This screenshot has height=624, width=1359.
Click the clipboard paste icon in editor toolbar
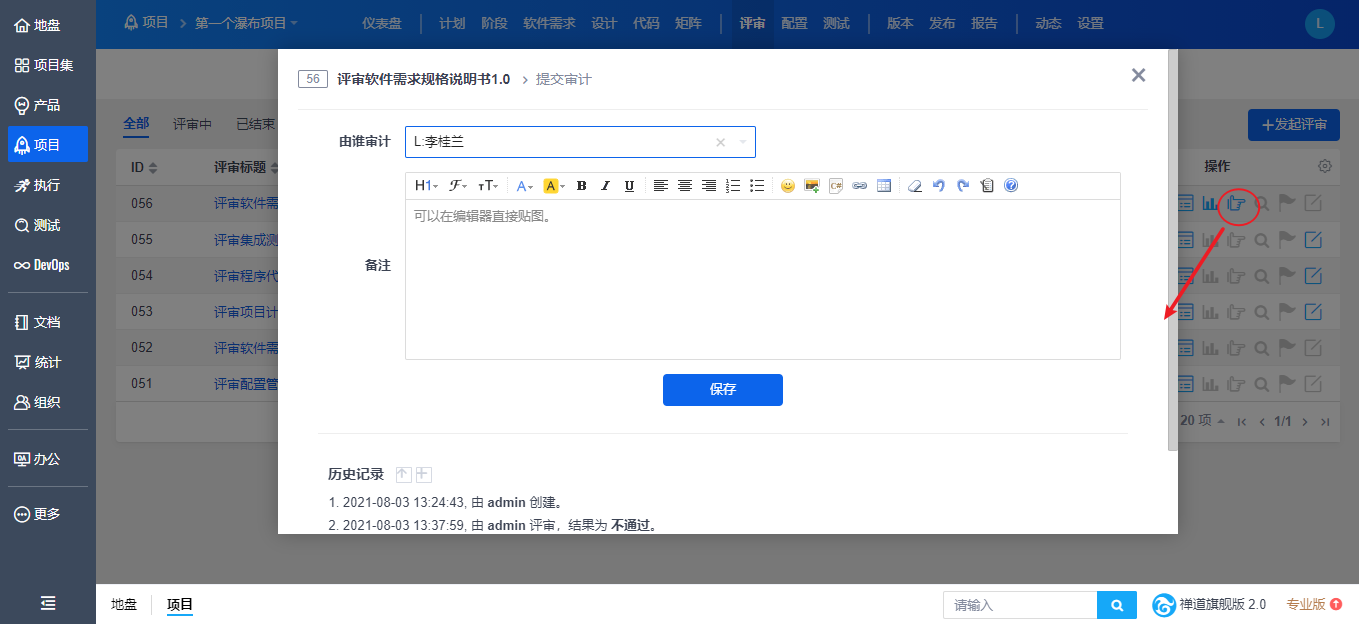coord(987,186)
